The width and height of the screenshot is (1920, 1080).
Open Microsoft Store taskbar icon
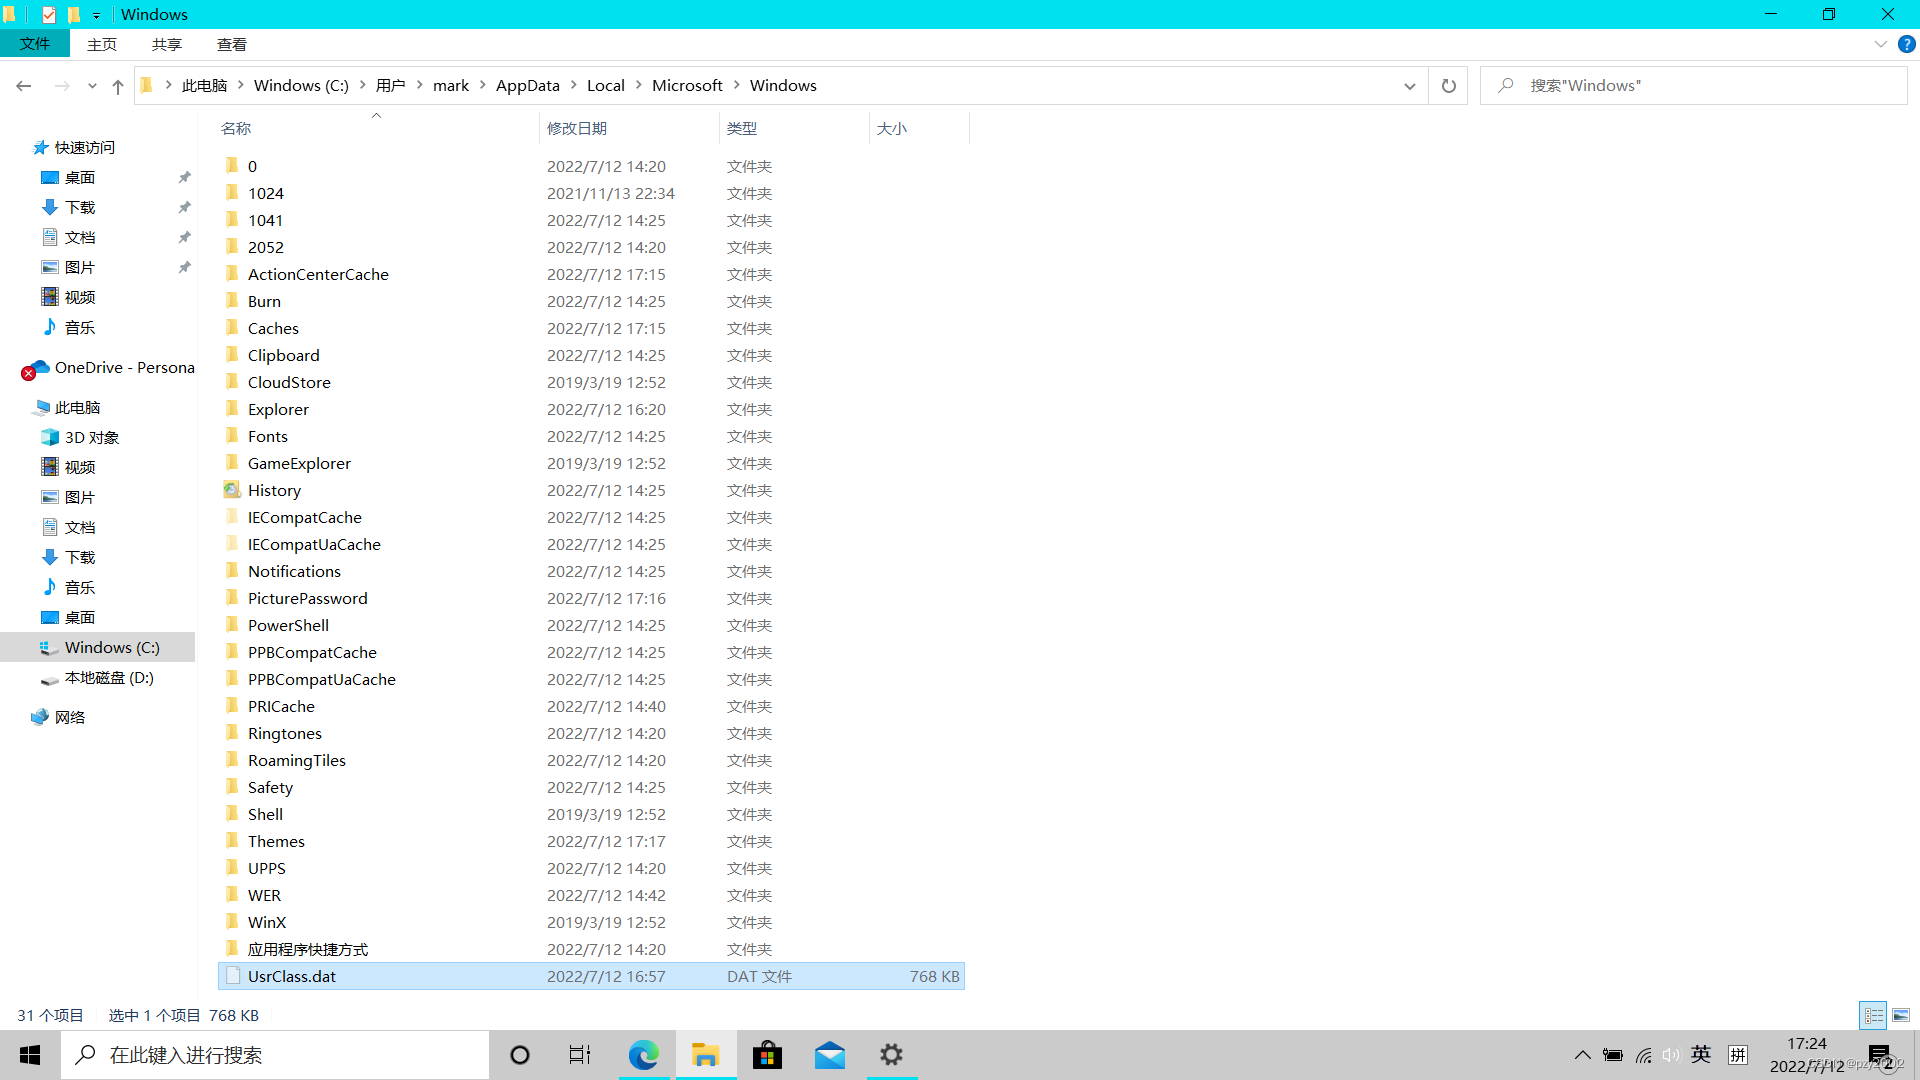767,1055
